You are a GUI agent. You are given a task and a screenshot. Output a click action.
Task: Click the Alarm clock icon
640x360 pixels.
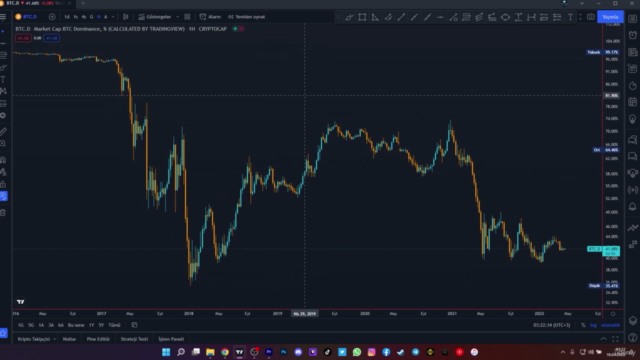[203, 17]
